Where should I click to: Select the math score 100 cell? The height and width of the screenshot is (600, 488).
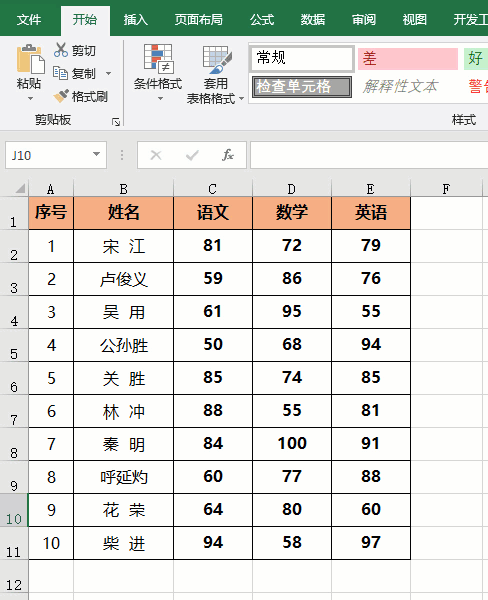coord(292,444)
